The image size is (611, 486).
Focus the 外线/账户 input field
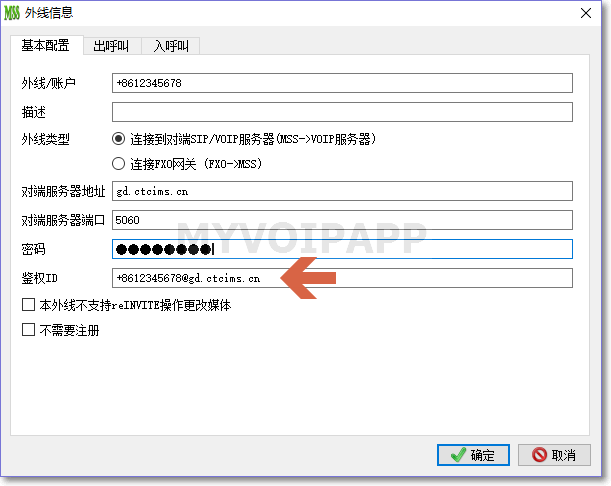coord(341,83)
